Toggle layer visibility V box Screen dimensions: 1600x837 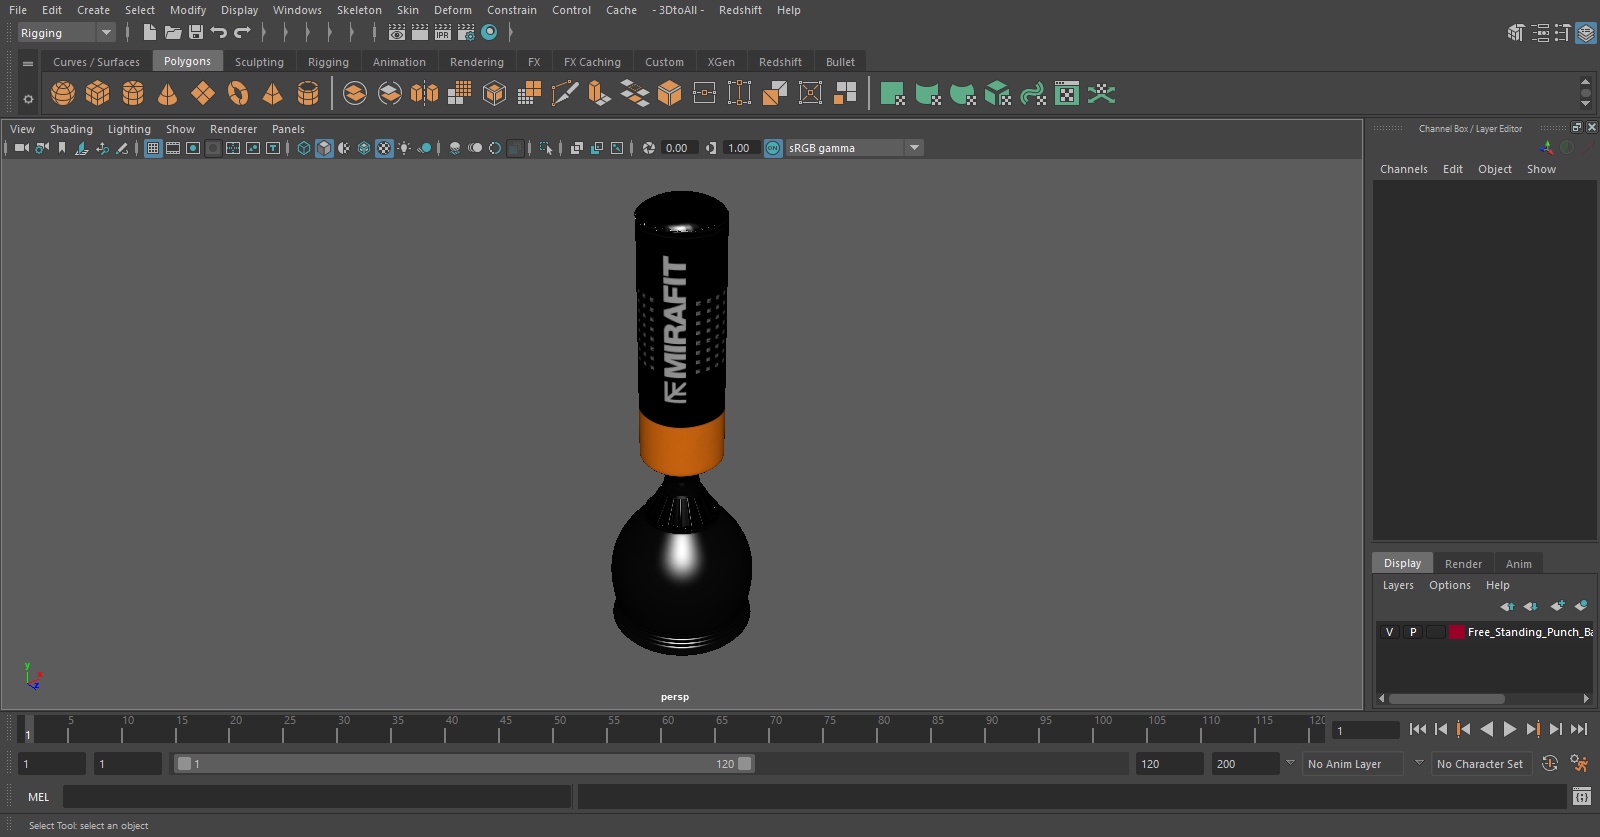(1389, 632)
